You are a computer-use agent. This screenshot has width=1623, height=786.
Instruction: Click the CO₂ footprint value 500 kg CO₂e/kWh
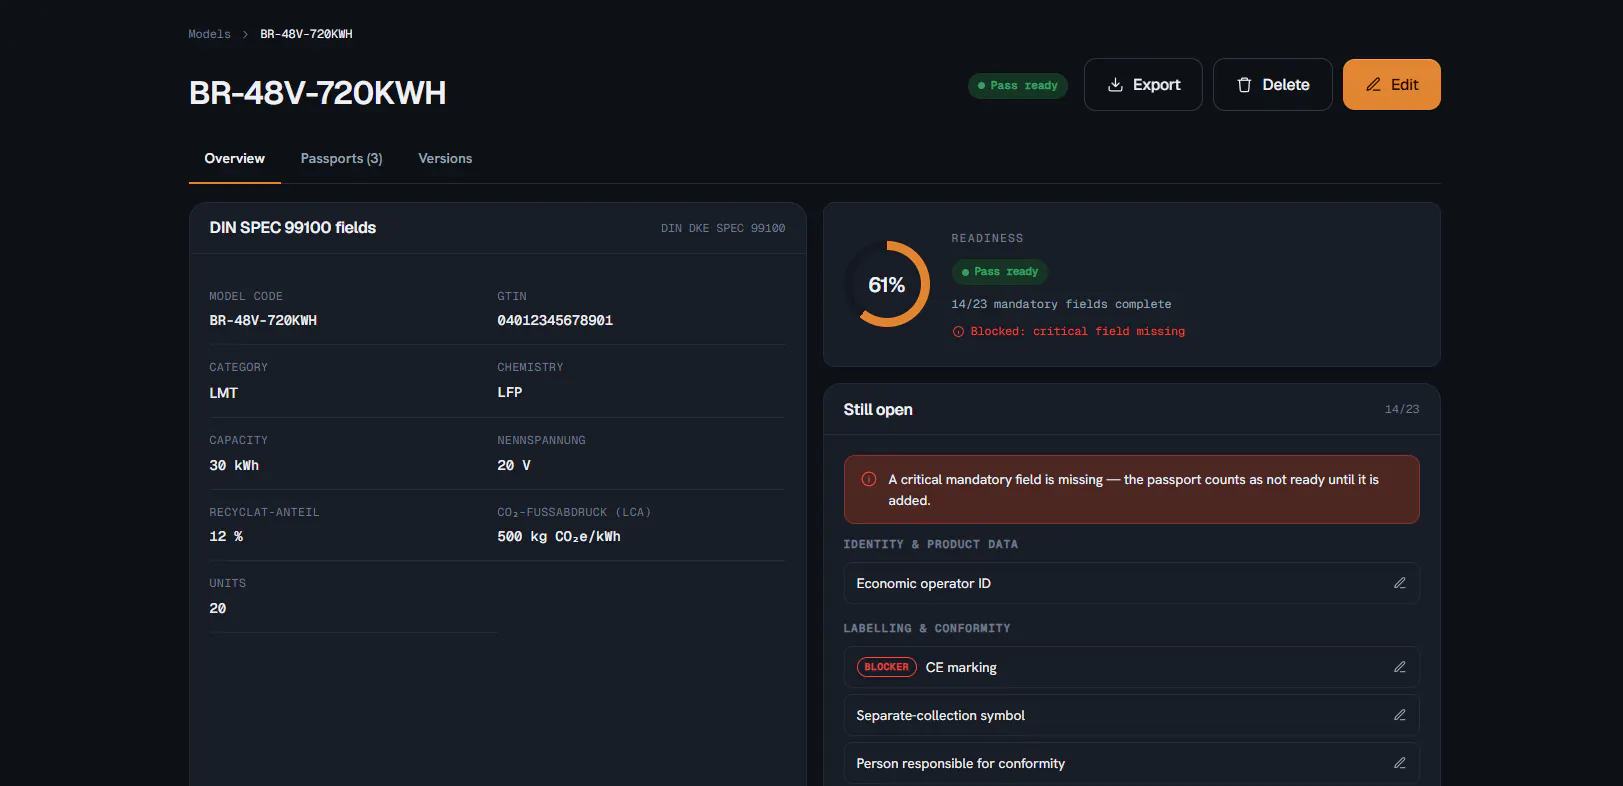coord(559,537)
